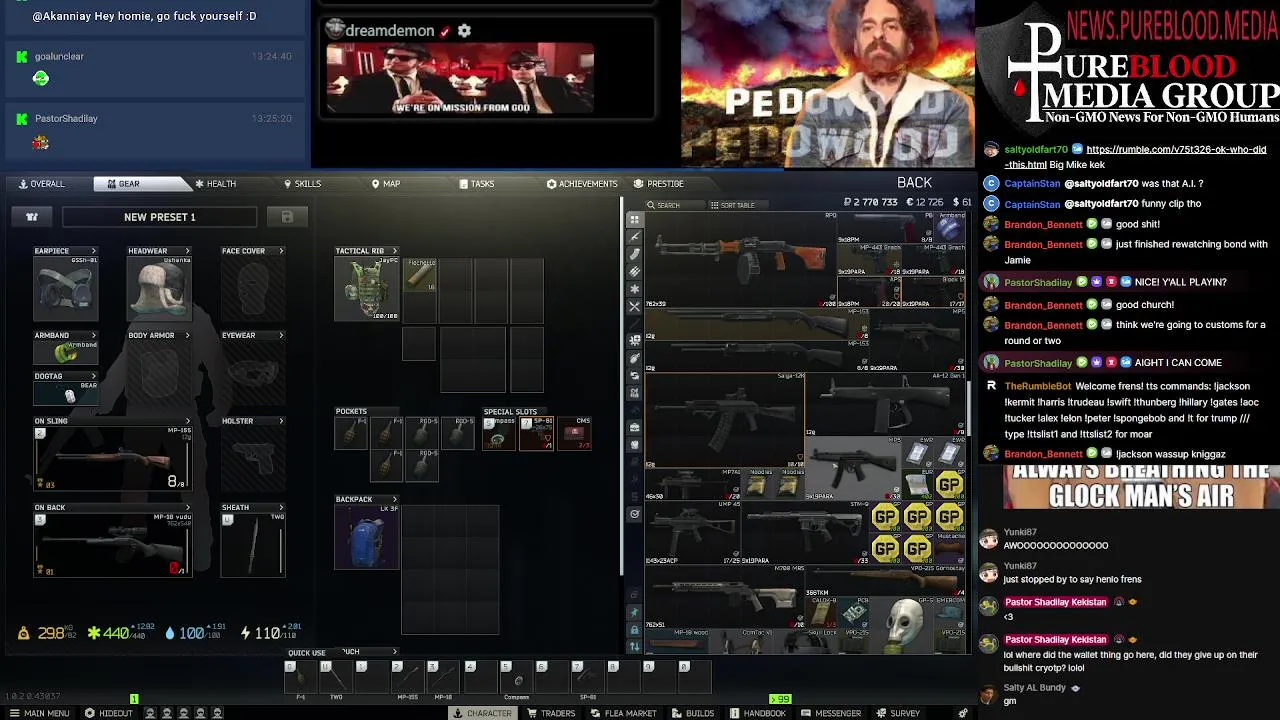Screen dimensions: 1280x720
Task: Expand the Earpiece slot arrow
Action: click(x=94, y=251)
